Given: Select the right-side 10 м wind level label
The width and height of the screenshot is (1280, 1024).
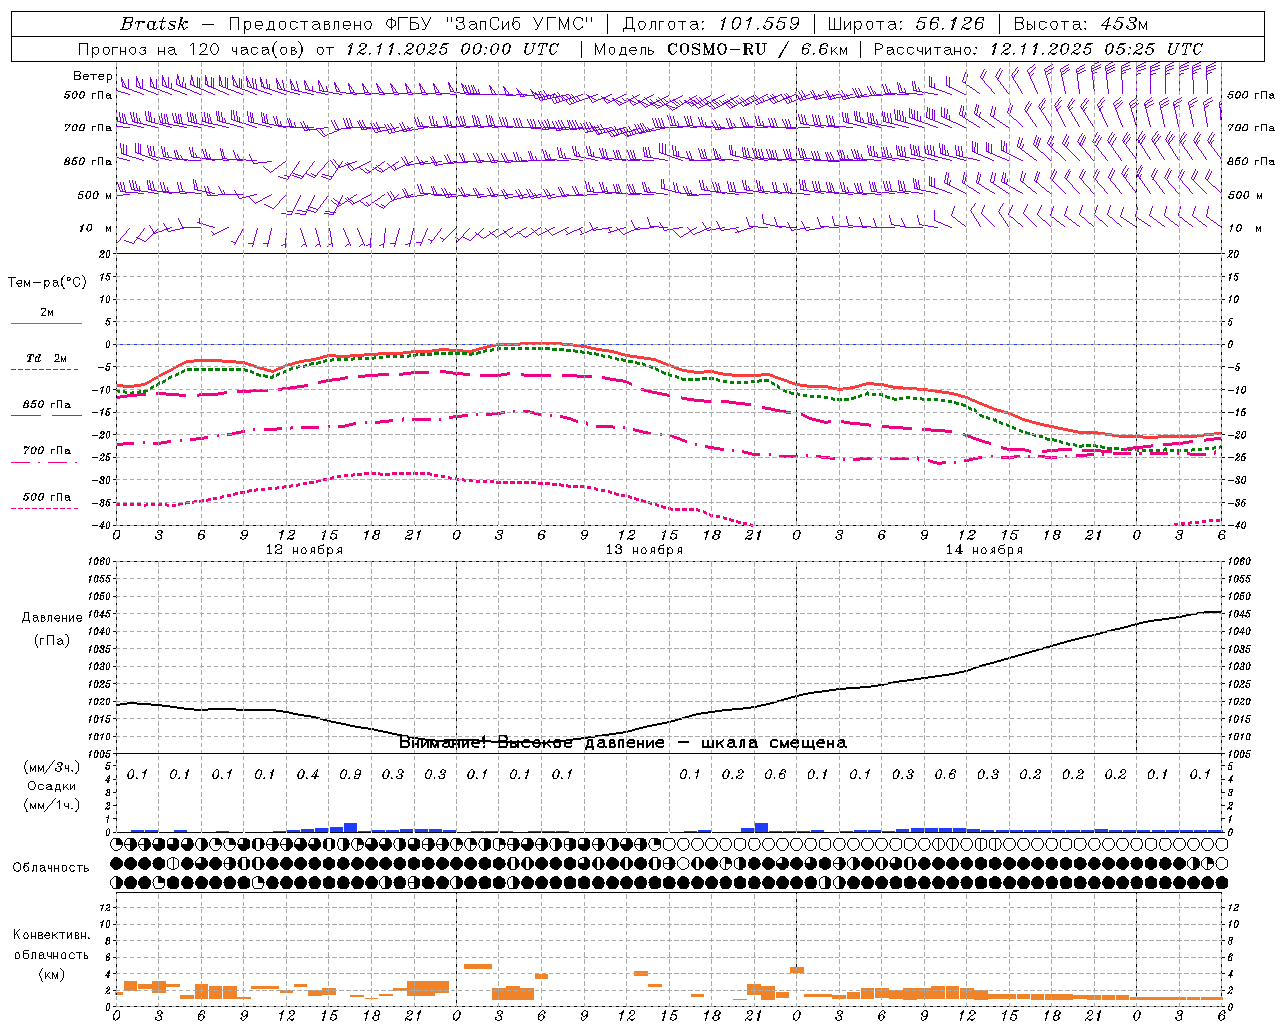Looking at the screenshot, I should pos(1245,228).
